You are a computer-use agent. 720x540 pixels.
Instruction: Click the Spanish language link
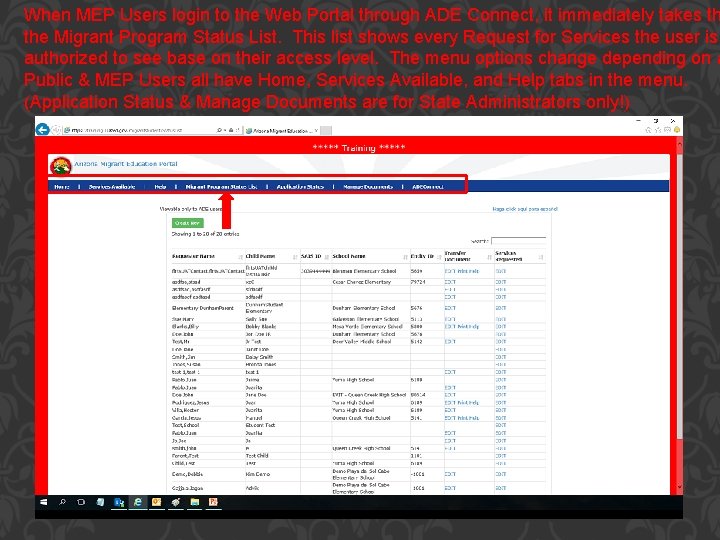click(x=524, y=209)
